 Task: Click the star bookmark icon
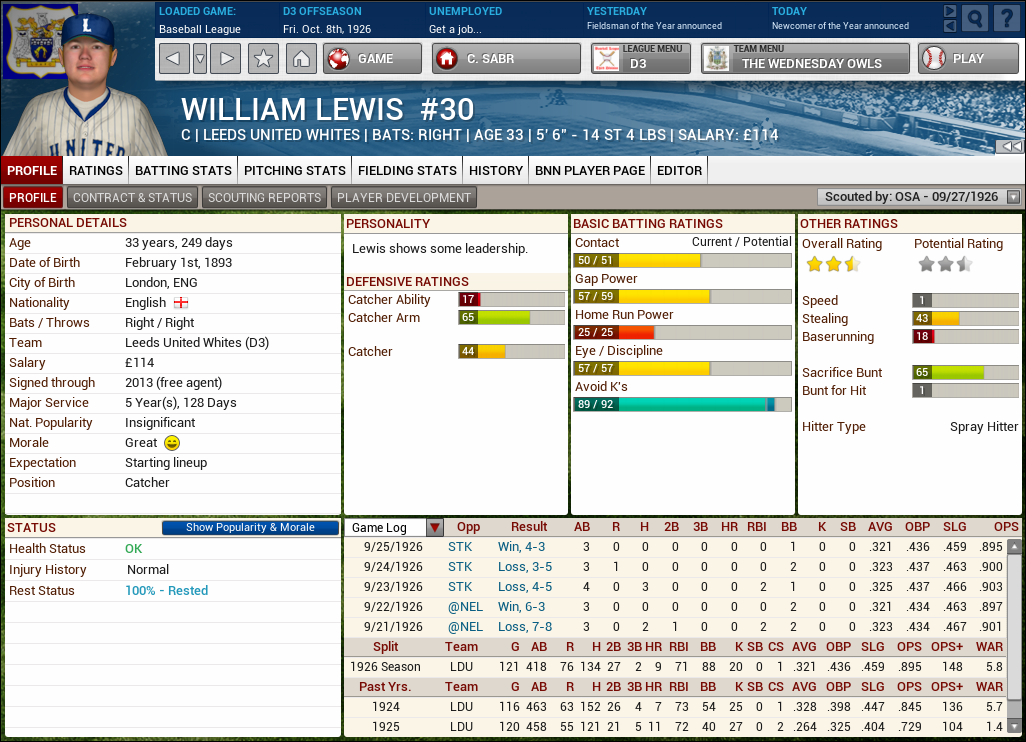click(x=263, y=59)
